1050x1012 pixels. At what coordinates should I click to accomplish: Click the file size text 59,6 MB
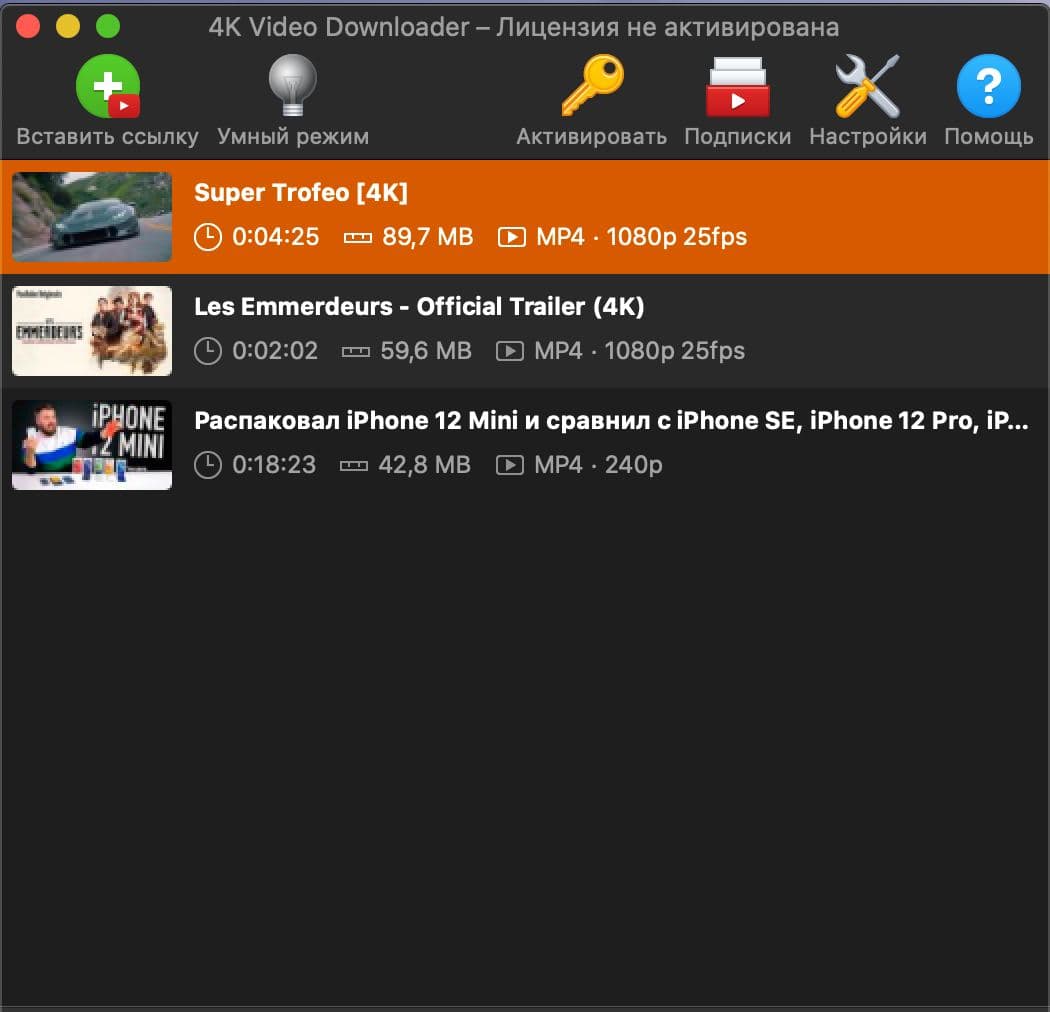[x=426, y=351]
